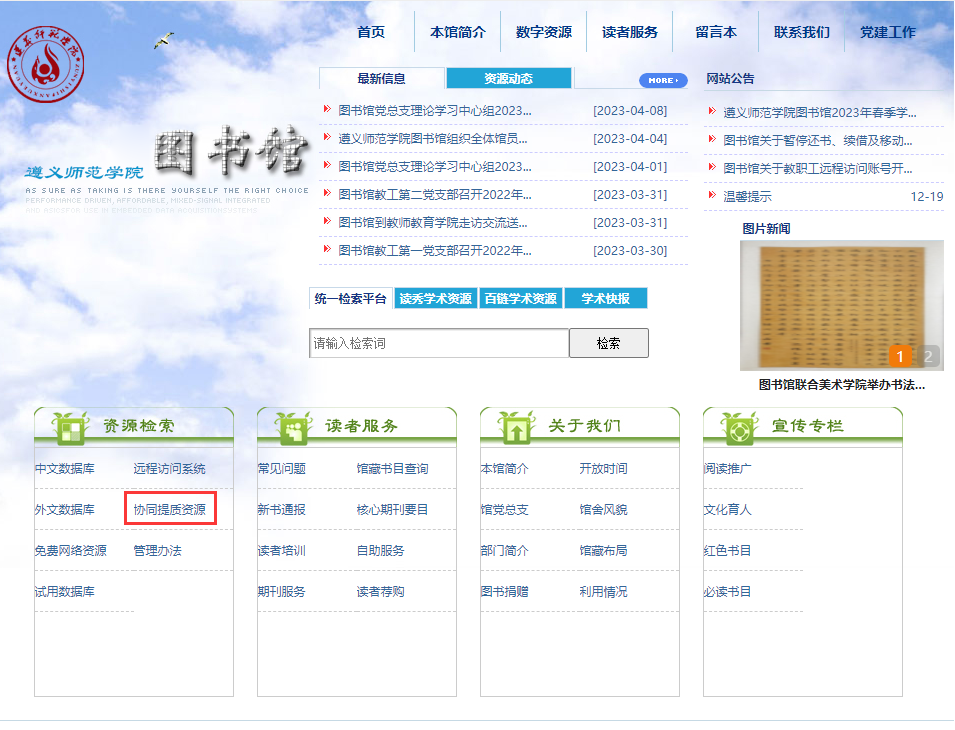The height and width of the screenshot is (730, 955).
Task: Open the 数字资源 navigation menu
Action: (543, 32)
